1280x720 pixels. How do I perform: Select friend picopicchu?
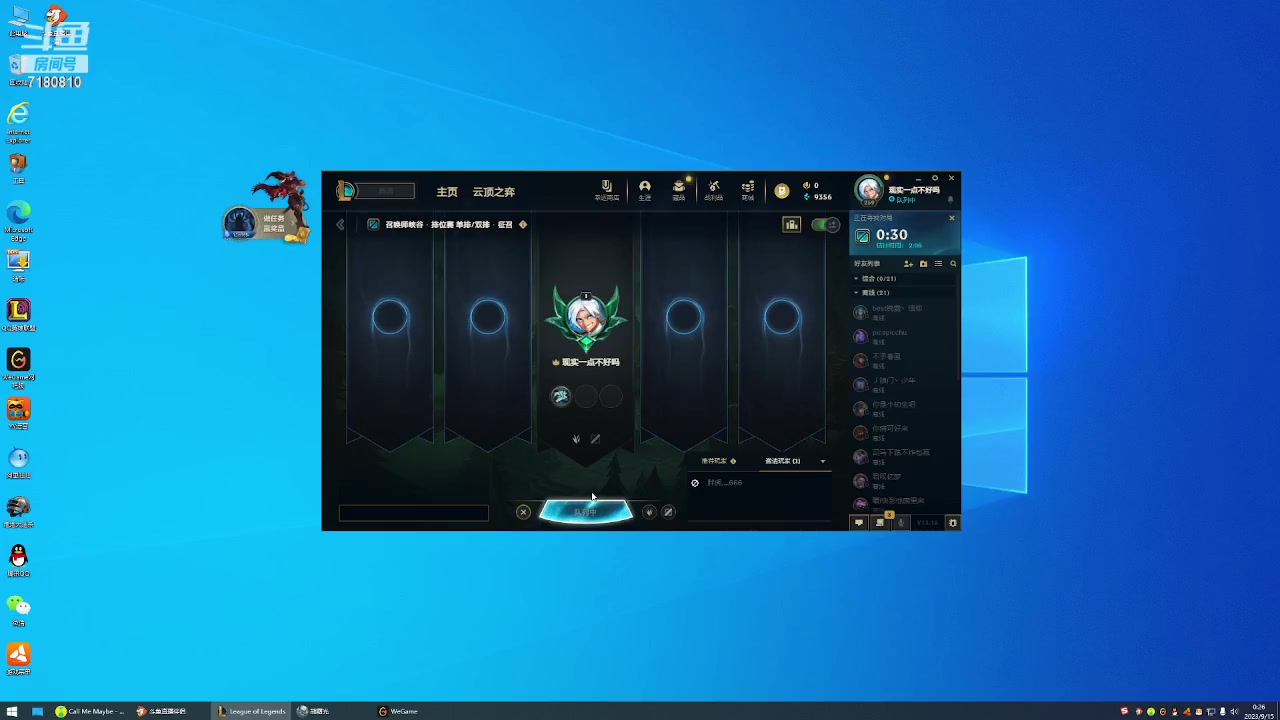pos(903,336)
